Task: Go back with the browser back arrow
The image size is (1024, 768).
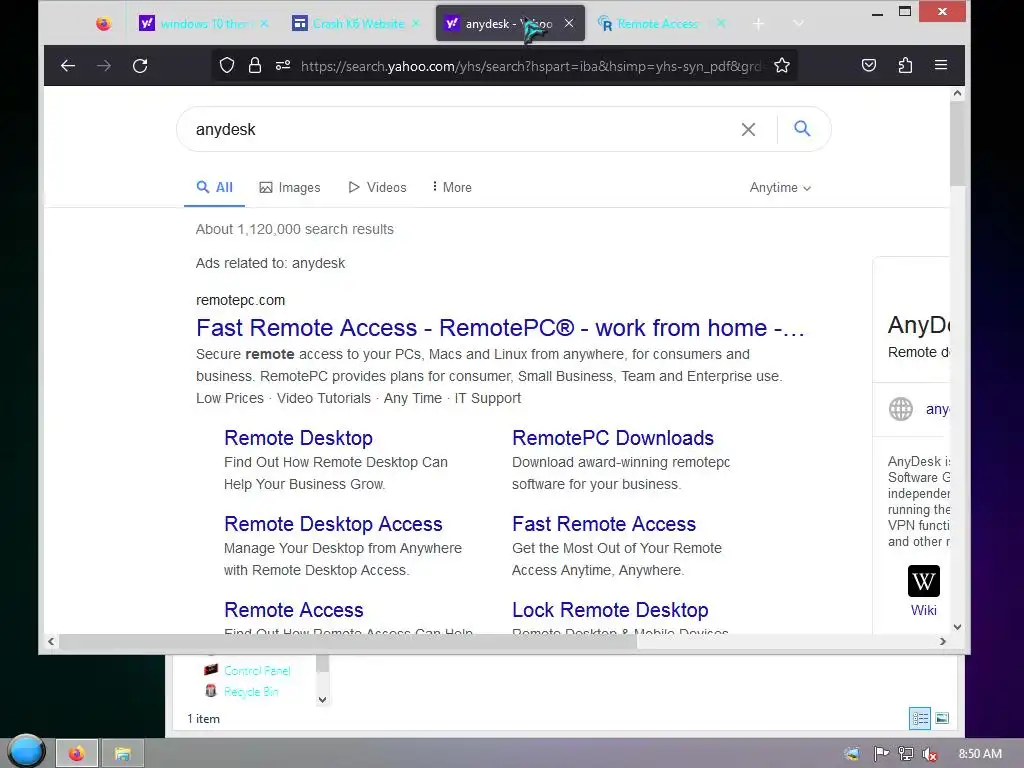Action: 68,65
